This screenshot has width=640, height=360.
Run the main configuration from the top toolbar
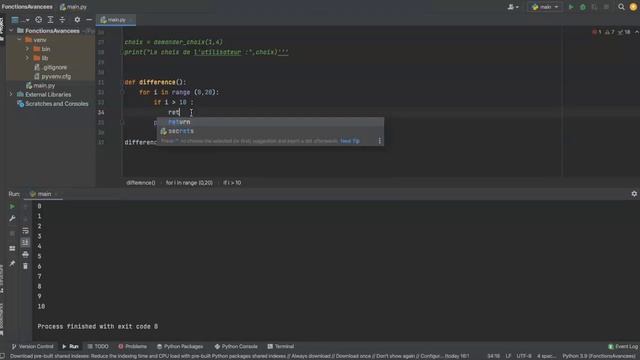tap(571, 7)
